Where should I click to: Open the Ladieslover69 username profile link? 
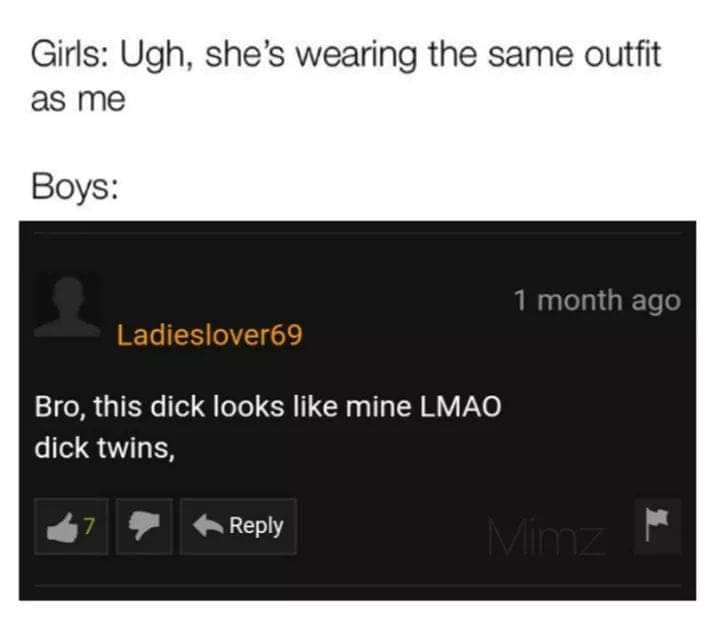coord(209,335)
